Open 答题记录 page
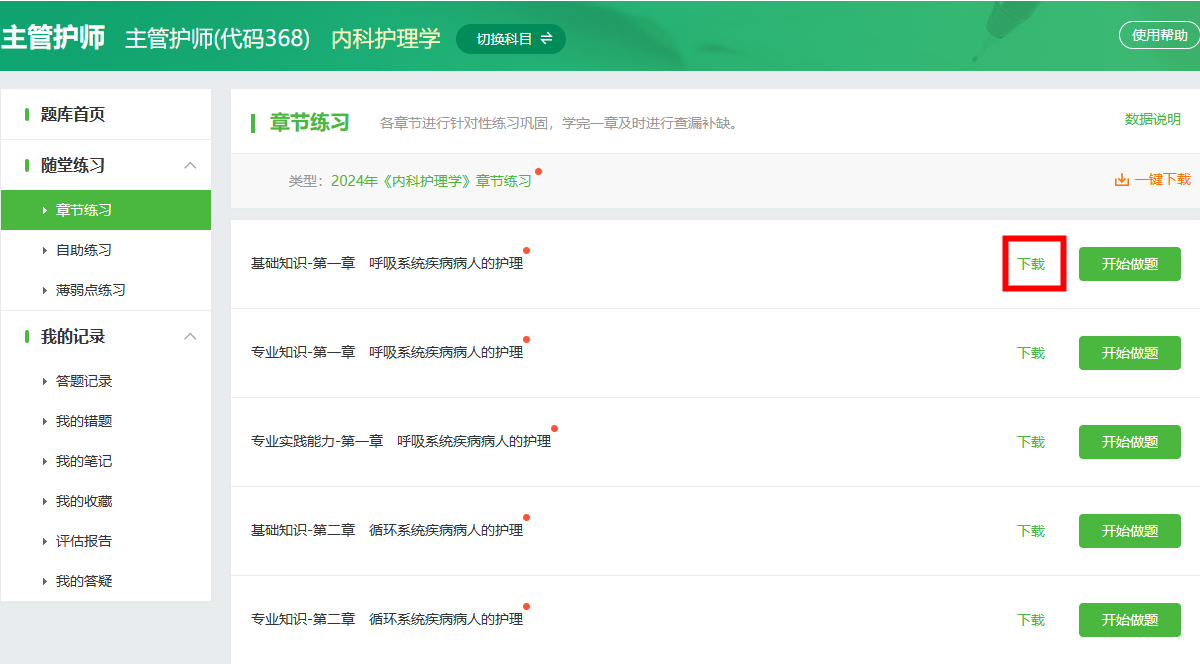Image resolution: width=1200 pixels, height=664 pixels. (84, 381)
